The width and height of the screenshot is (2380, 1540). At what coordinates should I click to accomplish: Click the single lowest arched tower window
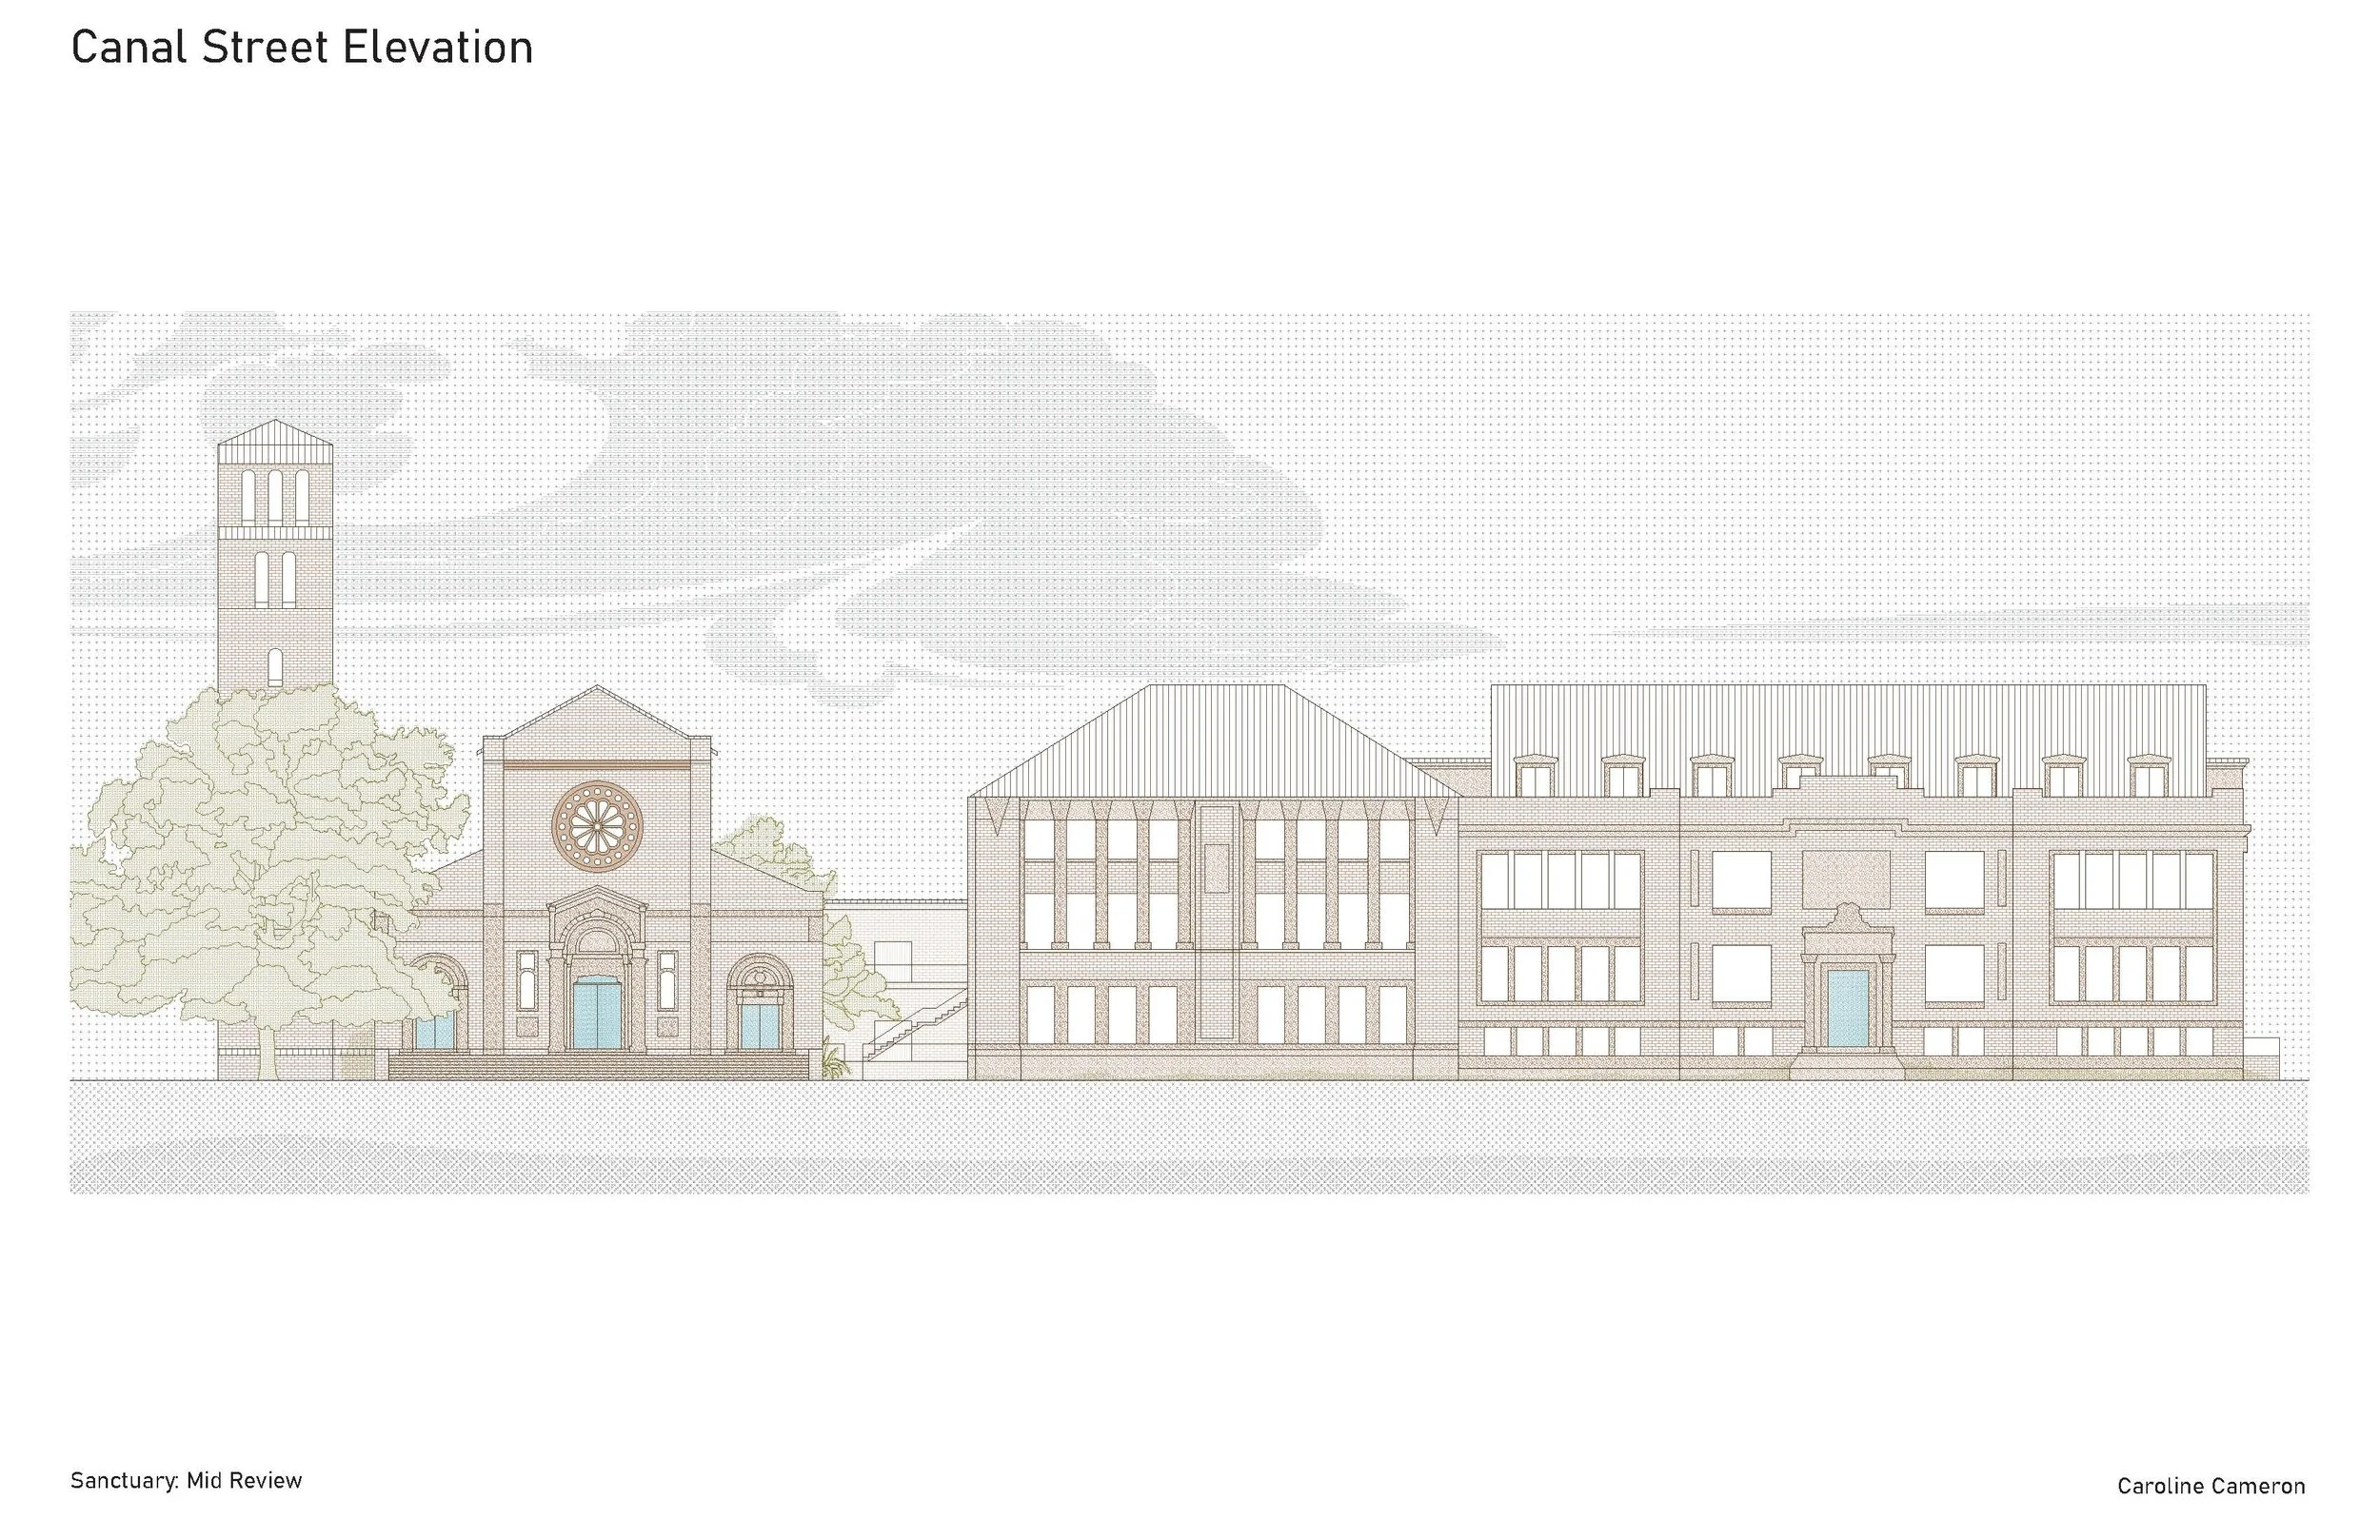pyautogui.click(x=275, y=667)
